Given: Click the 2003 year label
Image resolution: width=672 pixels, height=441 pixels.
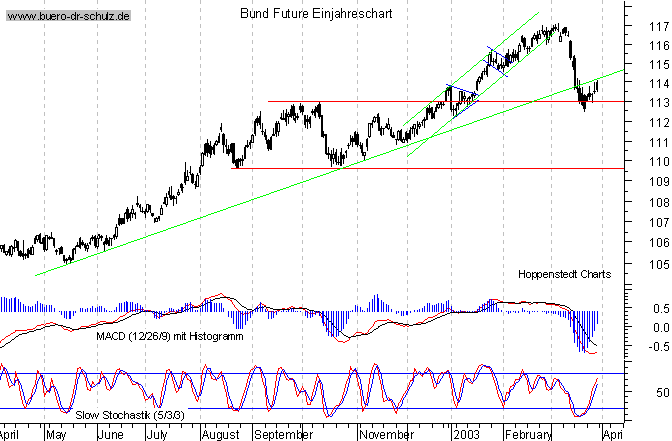Looking at the screenshot, I should coord(466,435).
